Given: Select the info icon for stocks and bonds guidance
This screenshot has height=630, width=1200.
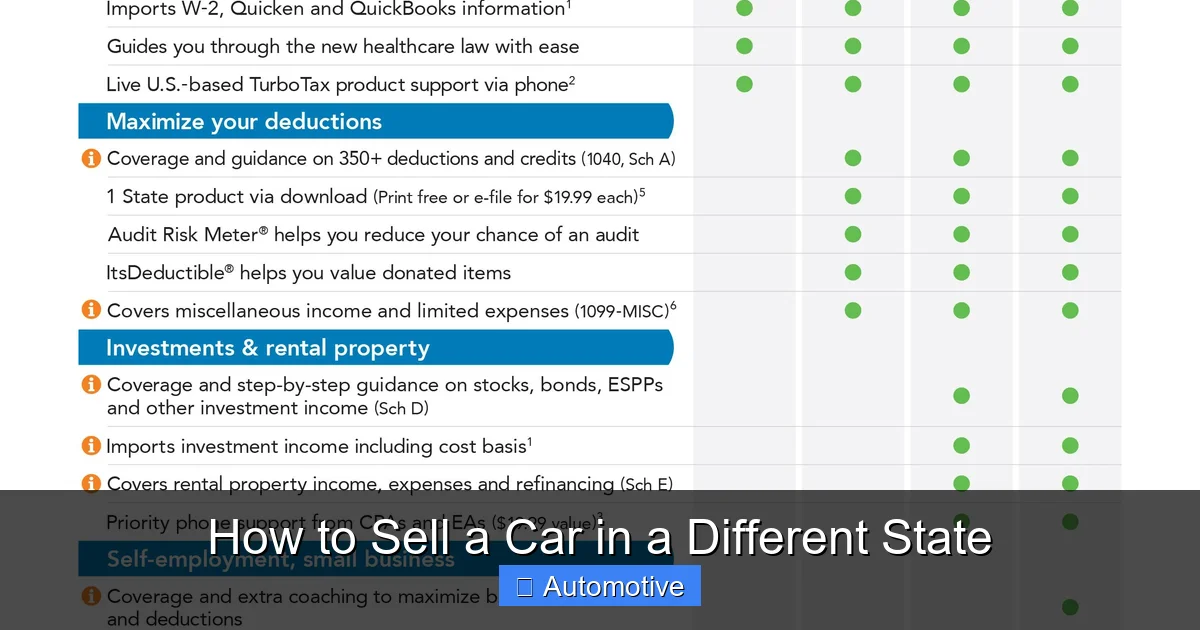Looking at the screenshot, I should click(x=91, y=384).
